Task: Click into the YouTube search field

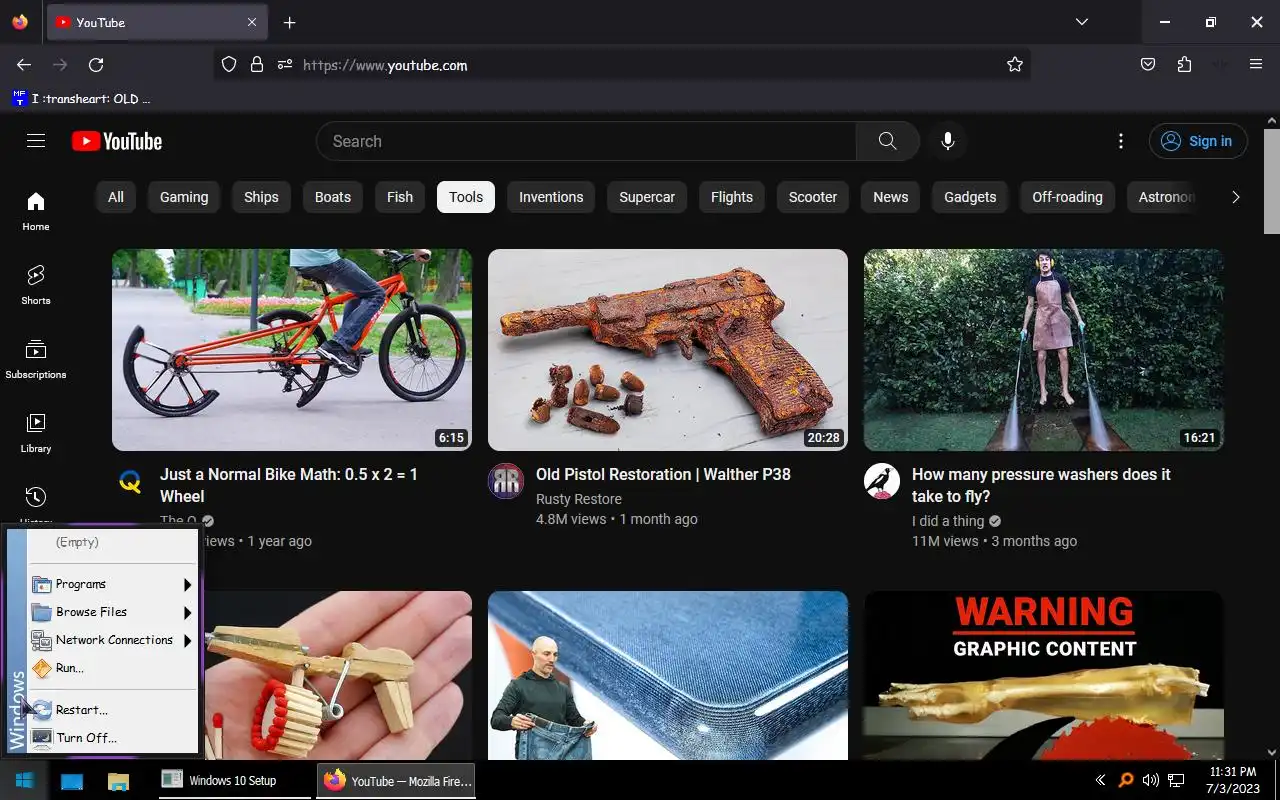Action: (x=586, y=141)
